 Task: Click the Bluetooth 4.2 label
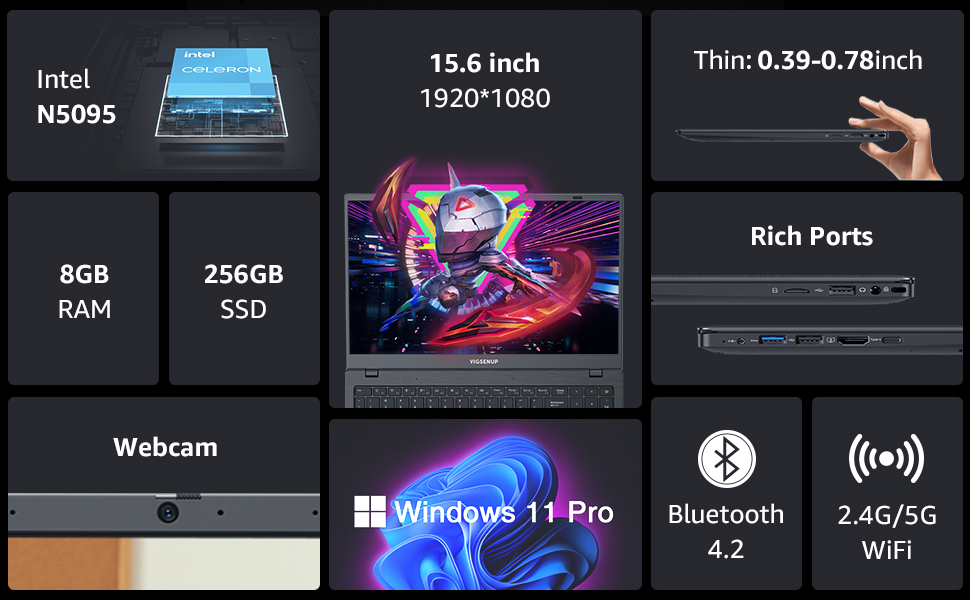(726, 531)
